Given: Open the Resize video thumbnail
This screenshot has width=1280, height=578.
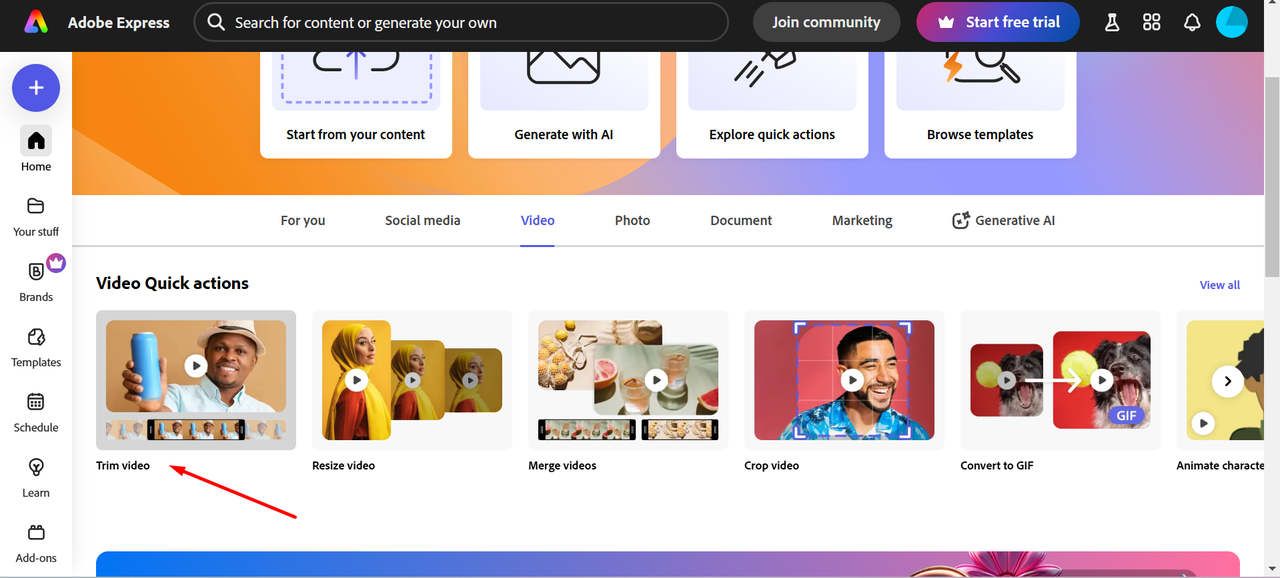Looking at the screenshot, I should click(412, 380).
